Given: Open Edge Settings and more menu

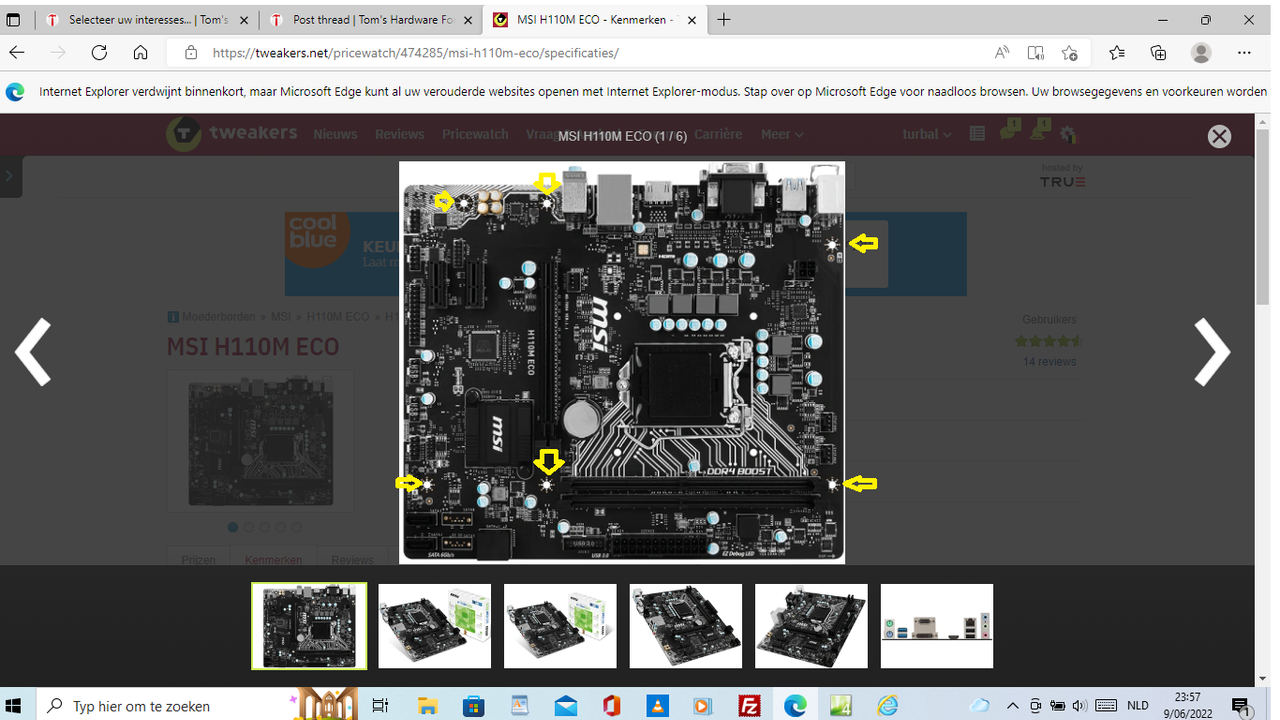Looking at the screenshot, I should coord(1244,53).
